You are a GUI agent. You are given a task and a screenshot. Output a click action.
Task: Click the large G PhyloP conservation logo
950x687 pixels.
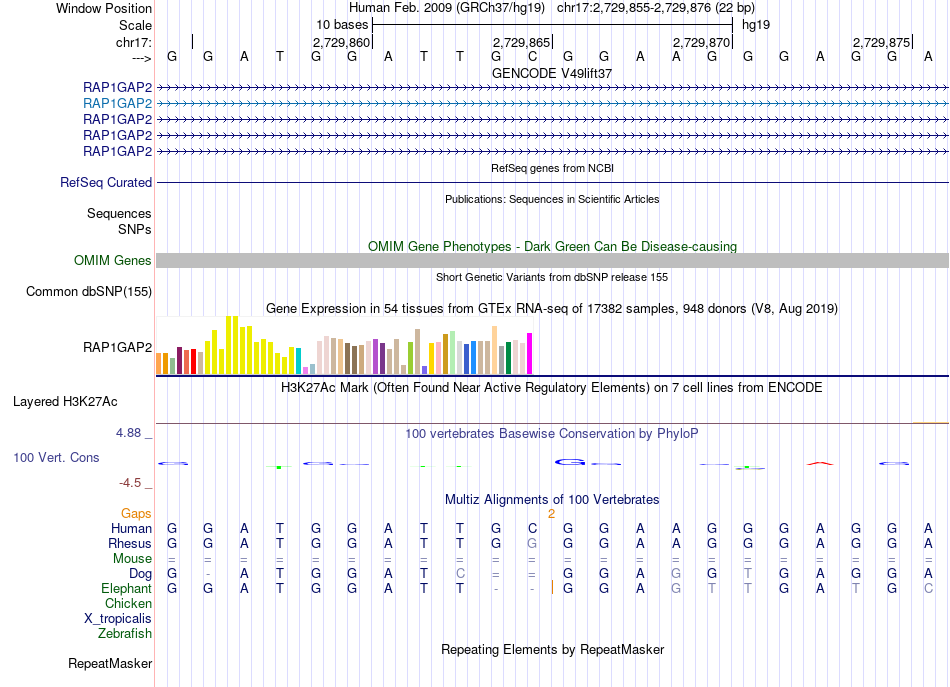coord(570,462)
